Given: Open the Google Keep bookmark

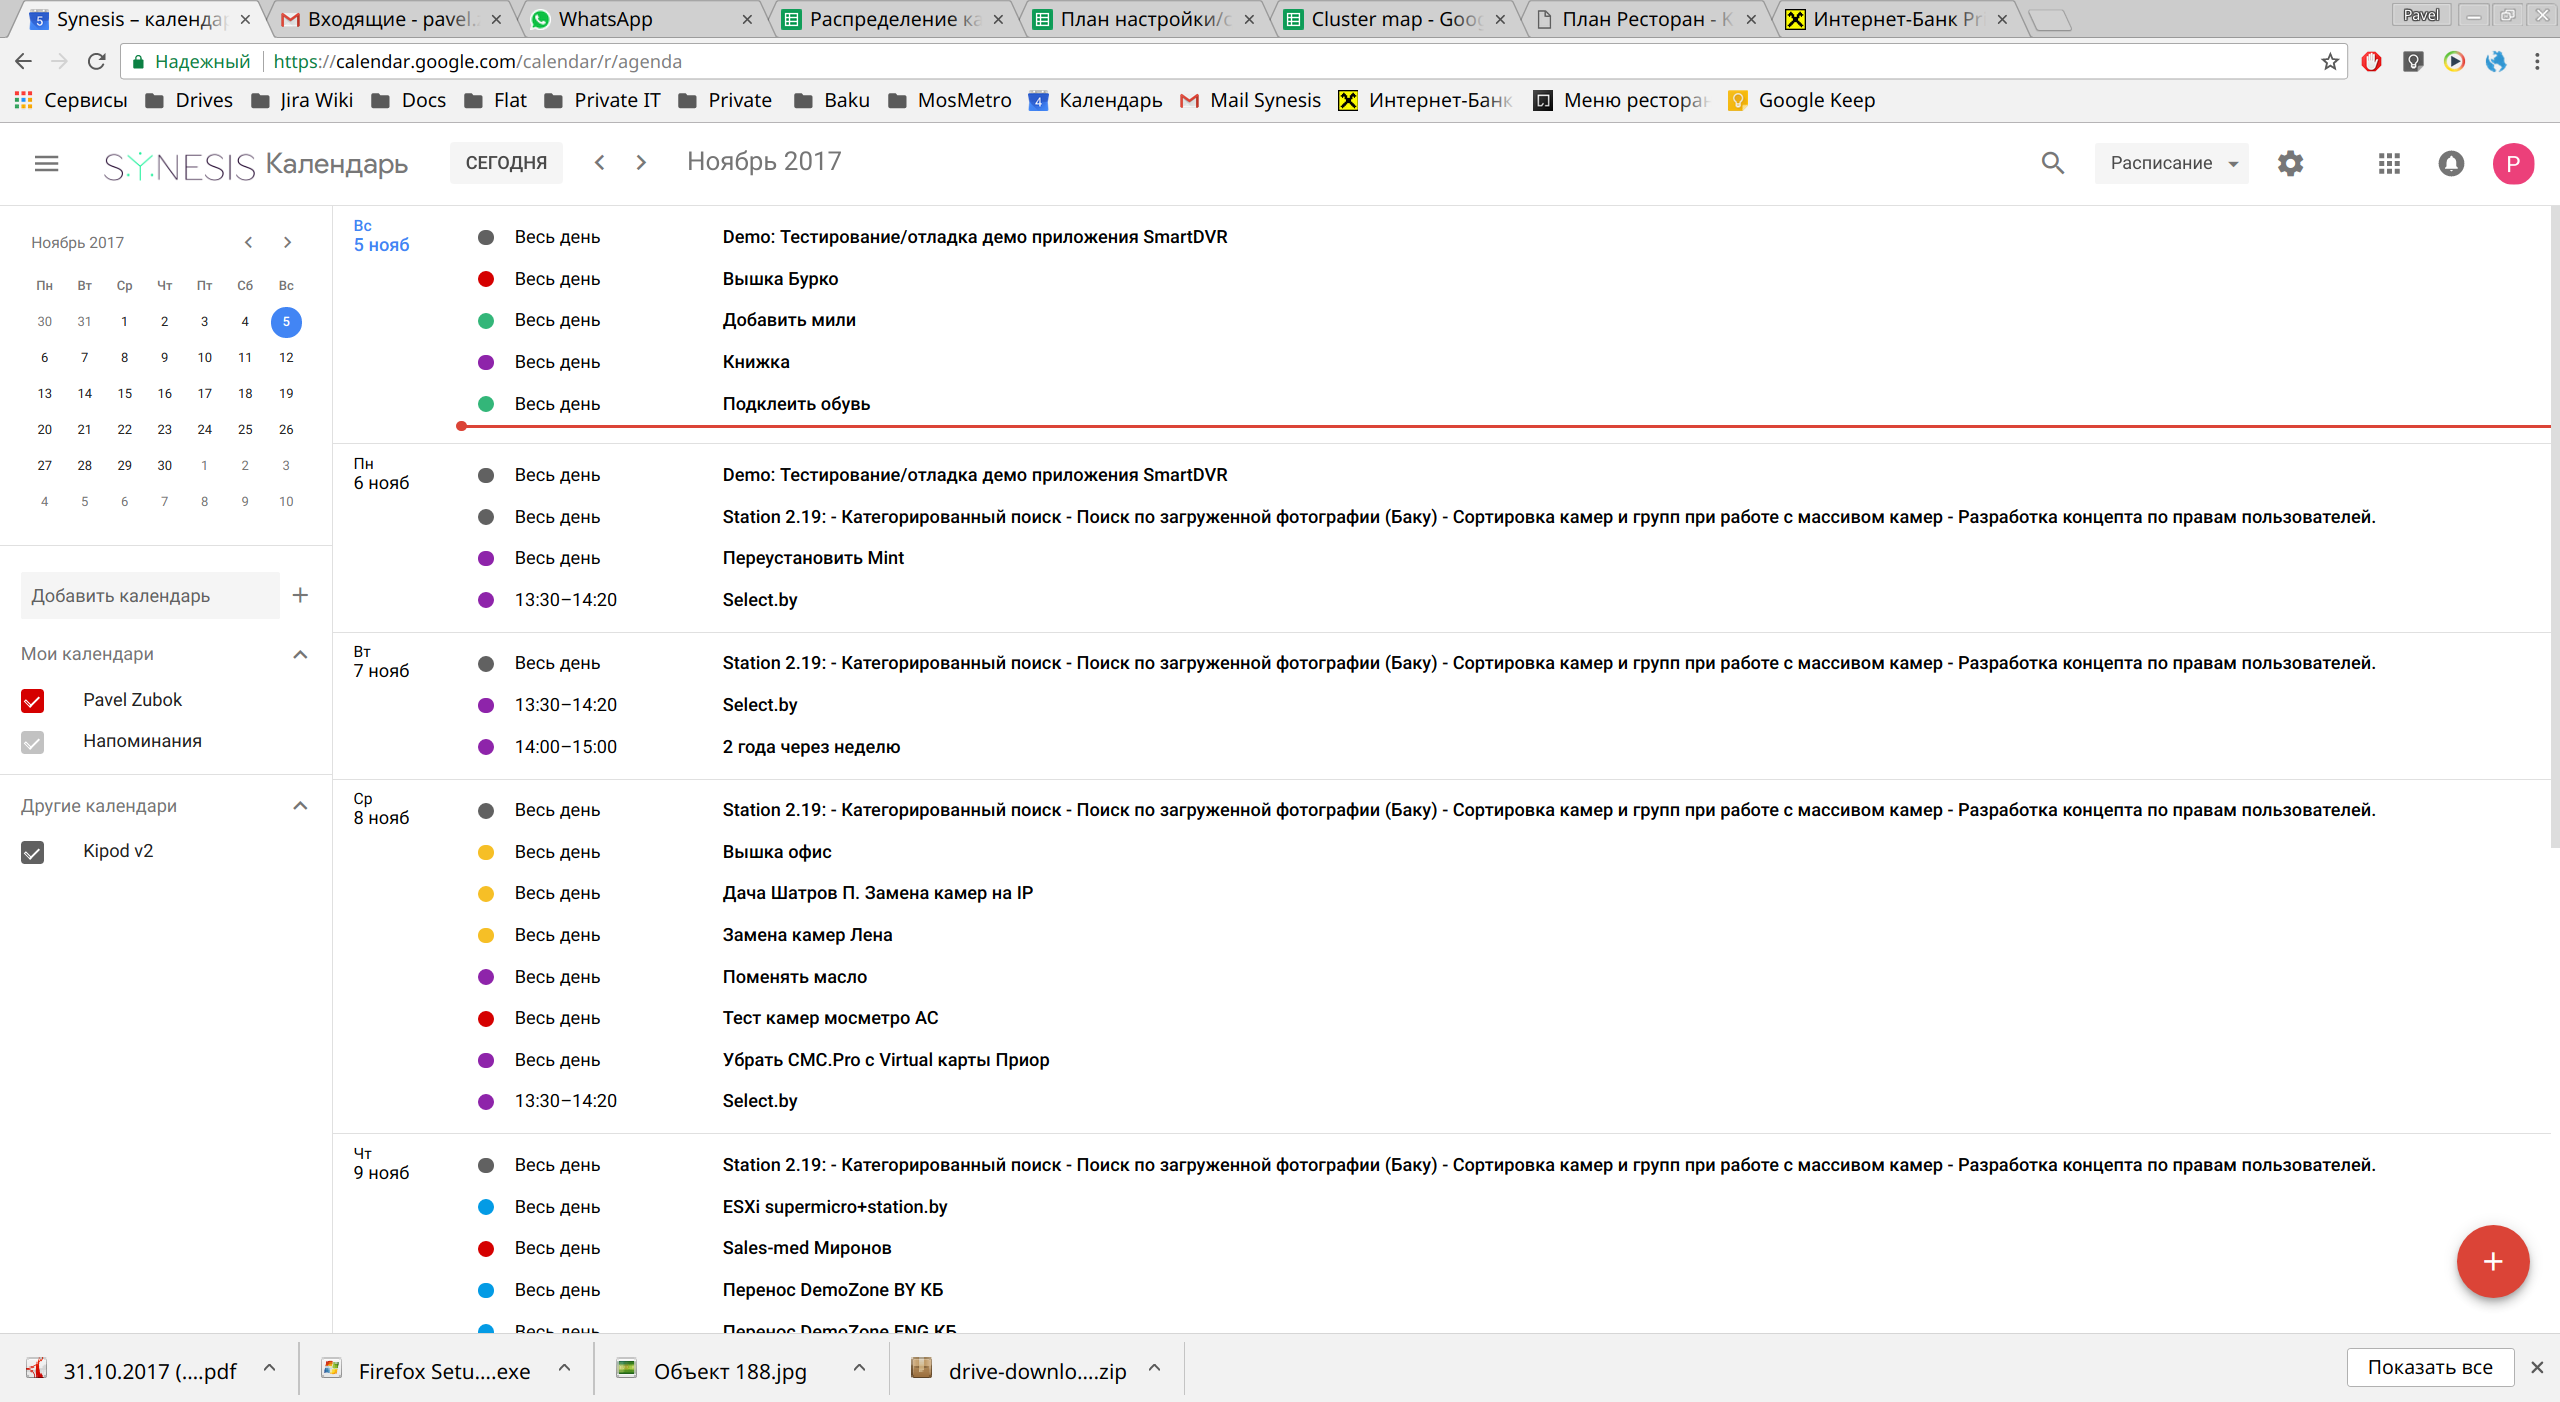Looking at the screenshot, I should [x=1801, y=100].
